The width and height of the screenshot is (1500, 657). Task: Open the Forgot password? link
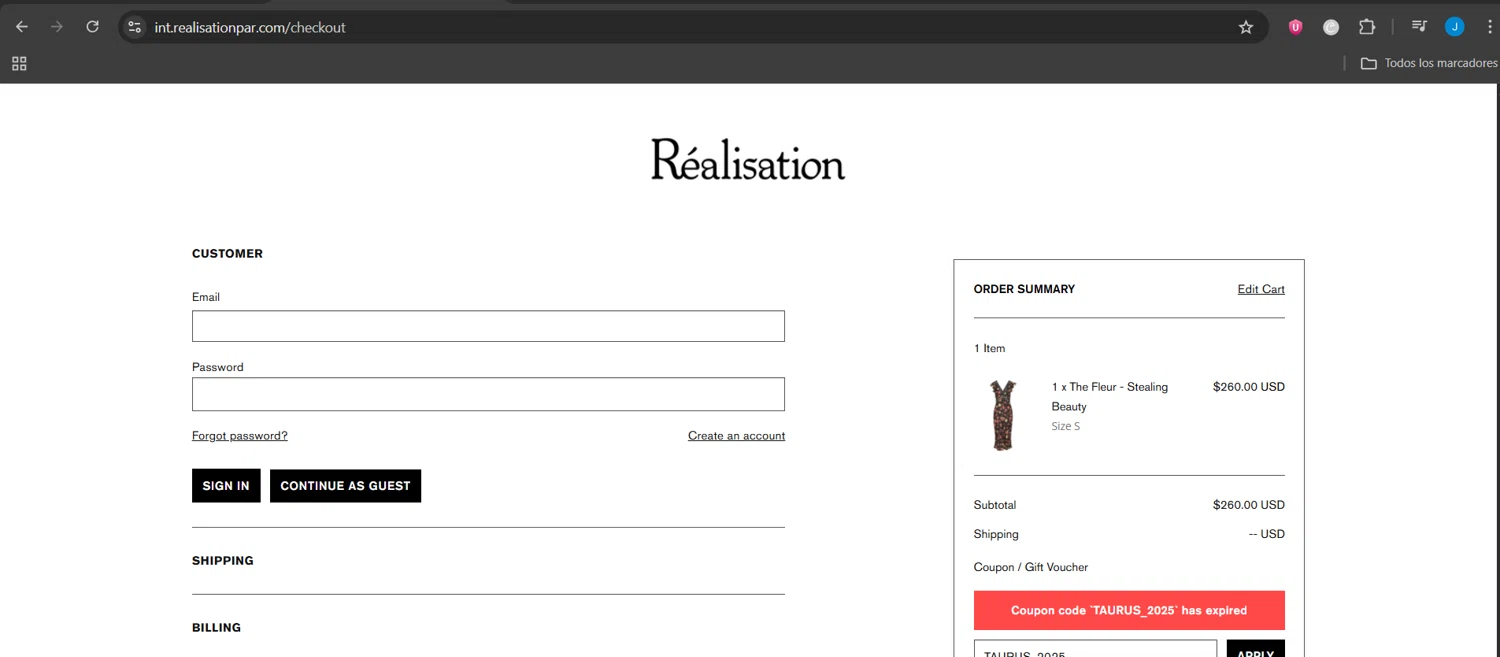240,436
